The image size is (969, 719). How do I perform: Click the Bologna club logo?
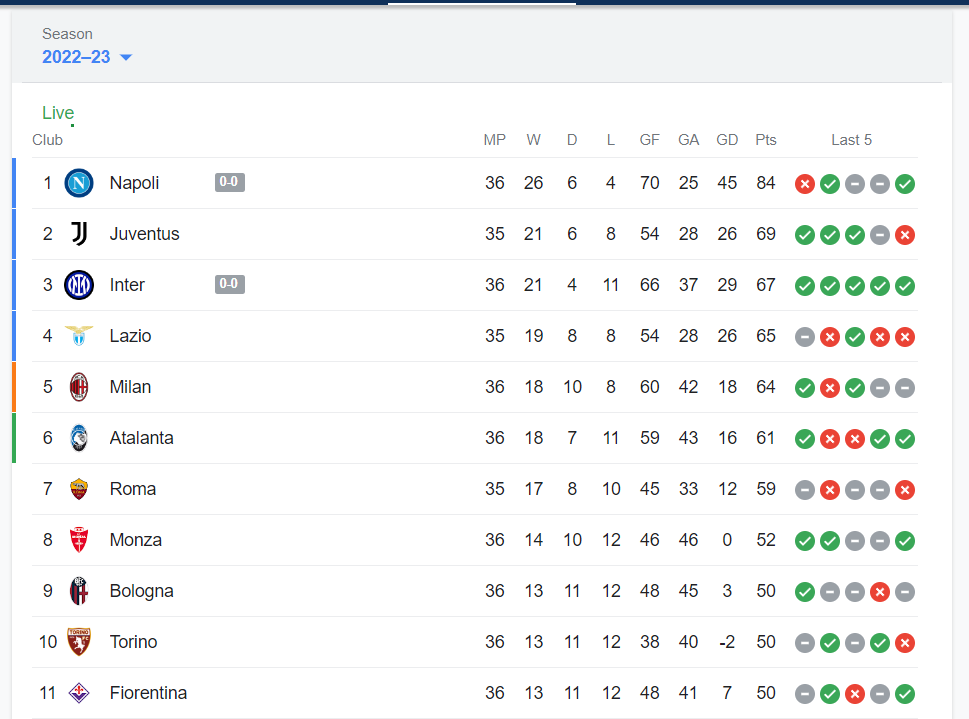tap(79, 591)
